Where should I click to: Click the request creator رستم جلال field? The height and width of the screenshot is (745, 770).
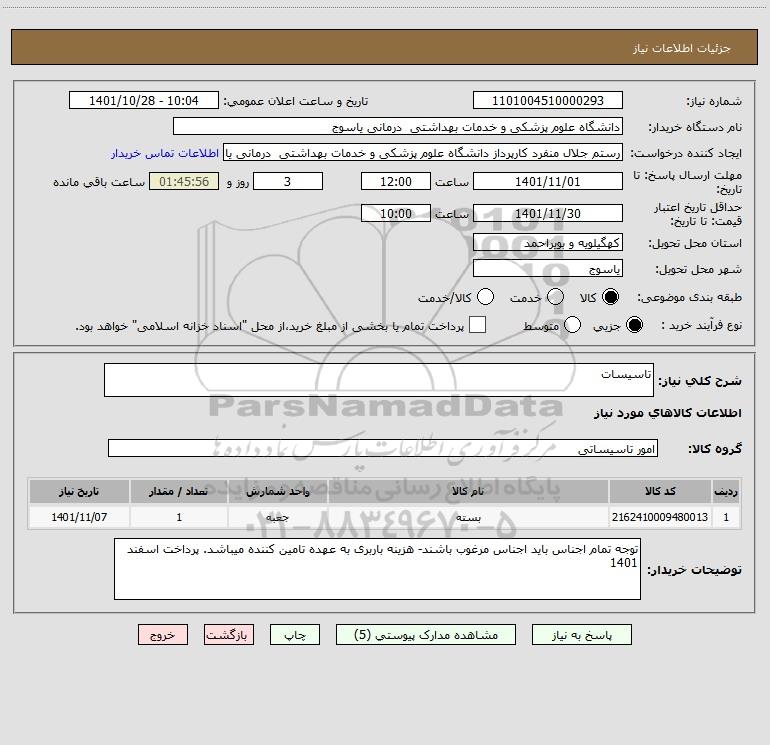click(423, 153)
